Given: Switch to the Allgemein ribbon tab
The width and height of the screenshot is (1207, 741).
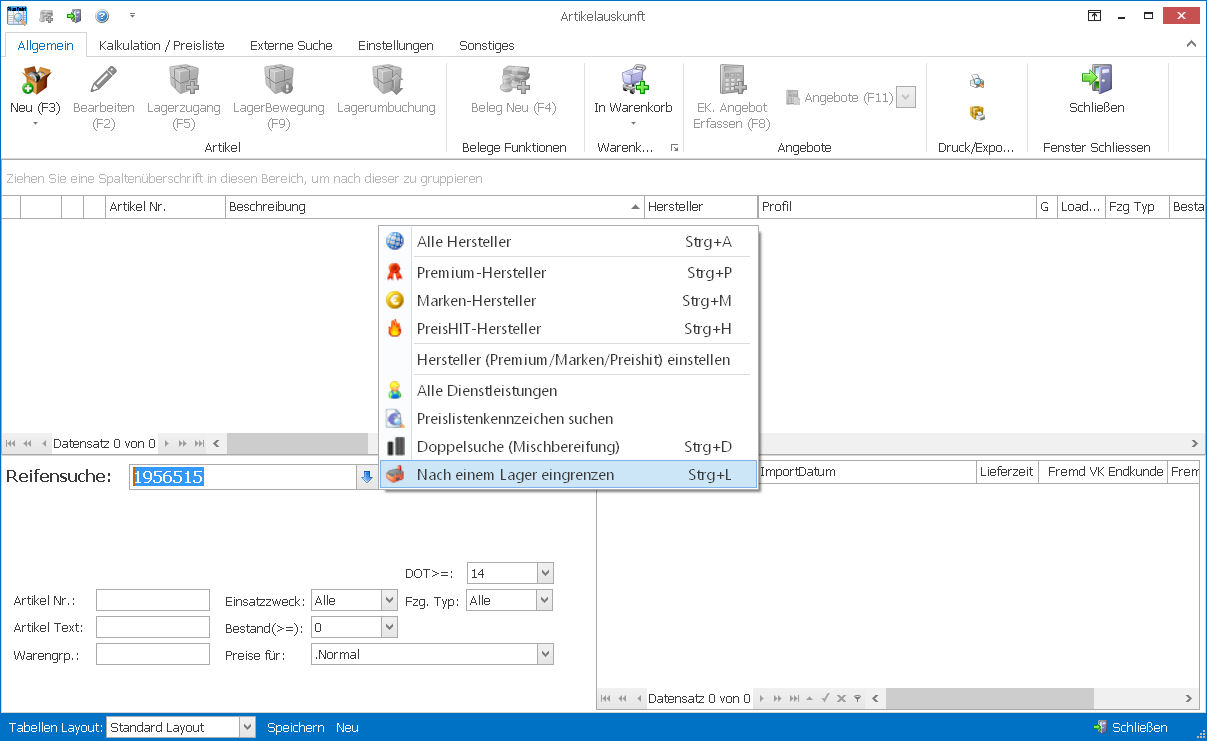Looking at the screenshot, I should (45, 45).
